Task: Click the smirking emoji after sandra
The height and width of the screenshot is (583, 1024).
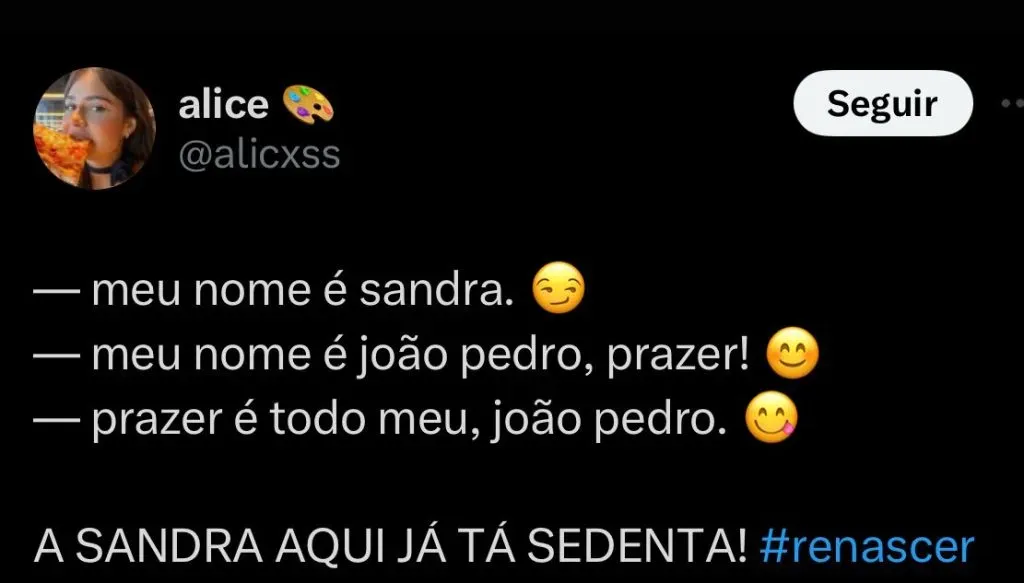Action: coord(558,287)
